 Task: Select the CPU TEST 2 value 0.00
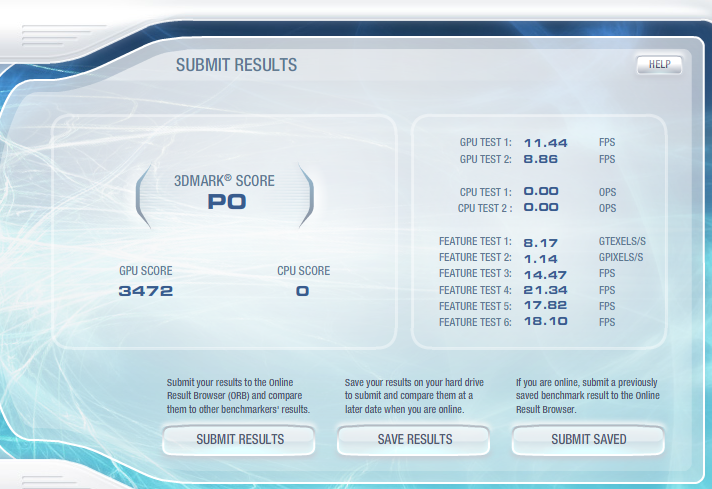pos(541,207)
